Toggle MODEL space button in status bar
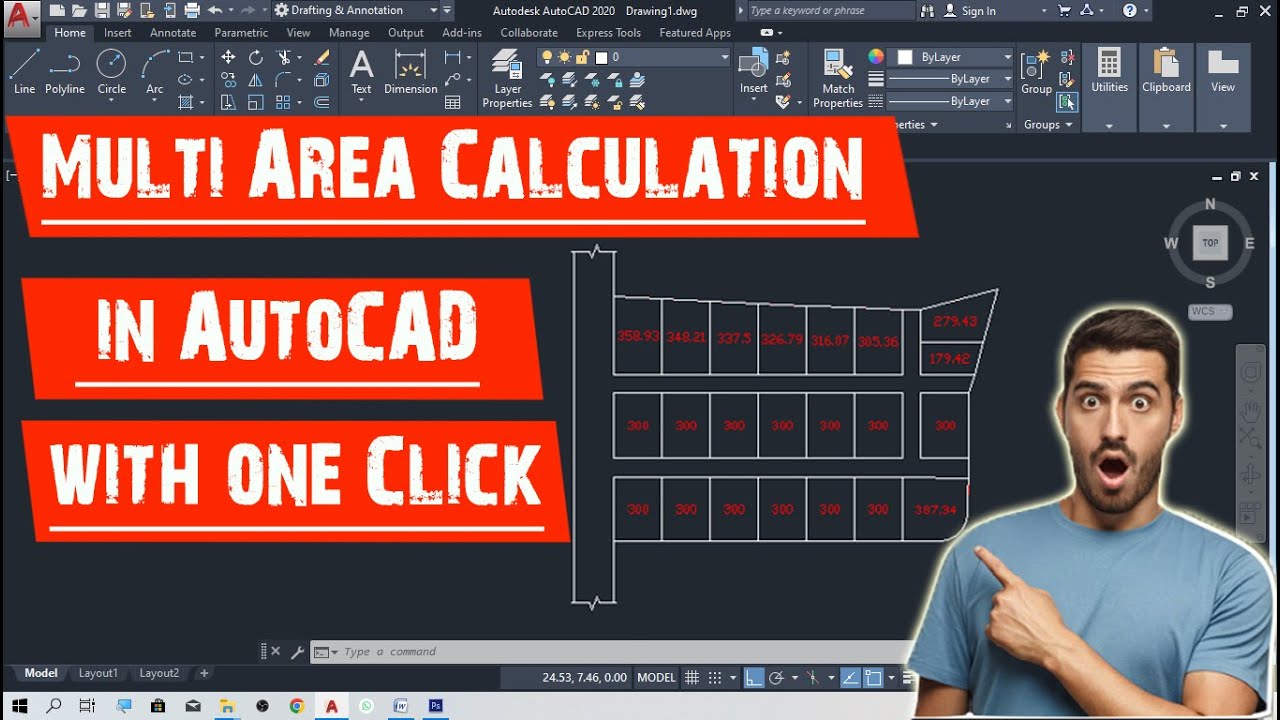Screen dimensions: 1280x720 pyautogui.click(x=656, y=677)
